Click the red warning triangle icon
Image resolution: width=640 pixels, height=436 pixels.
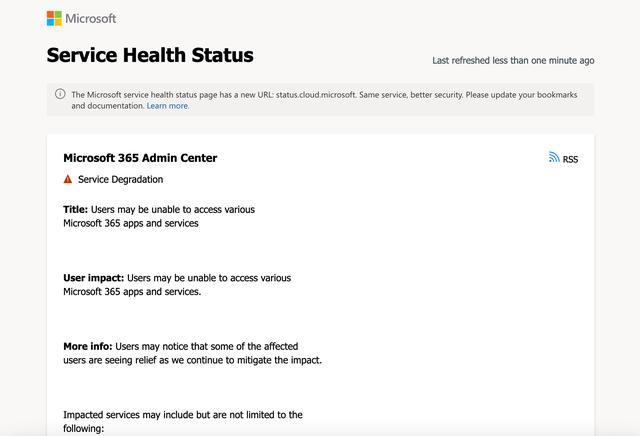tap(68, 180)
